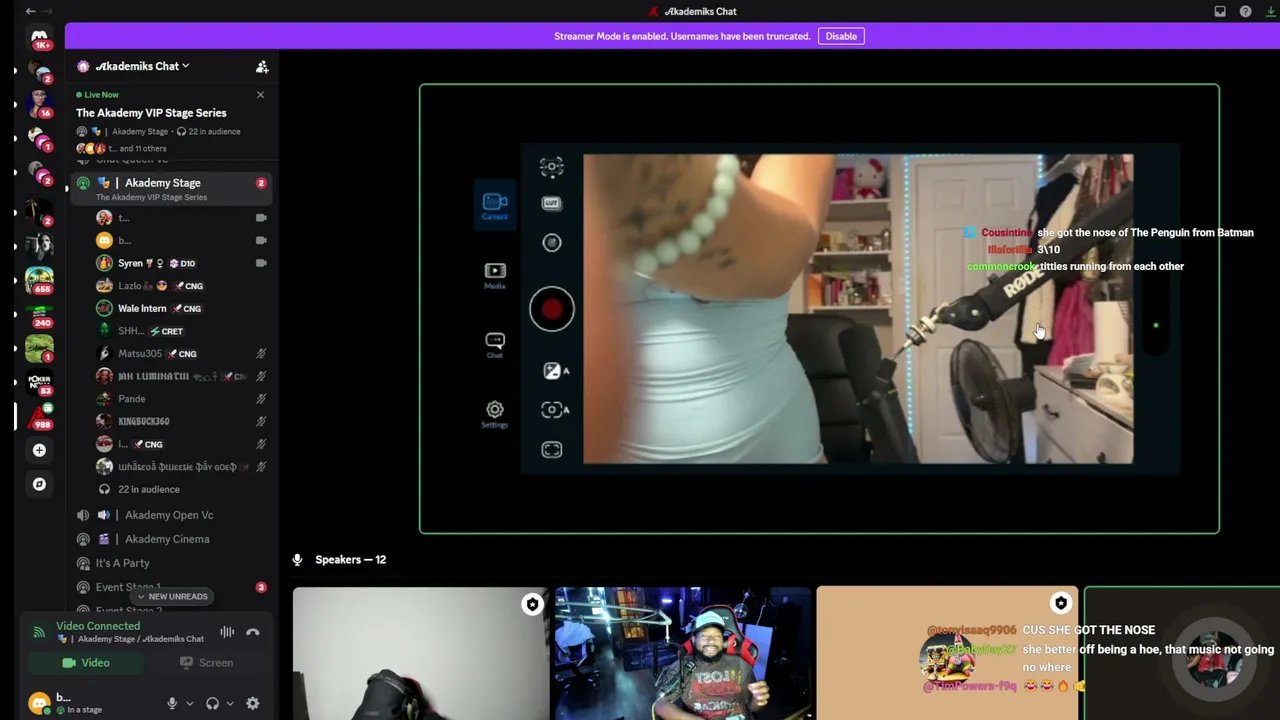Select Wale Intern in stage list
Screen dimensions: 1280x720
[181, 308]
